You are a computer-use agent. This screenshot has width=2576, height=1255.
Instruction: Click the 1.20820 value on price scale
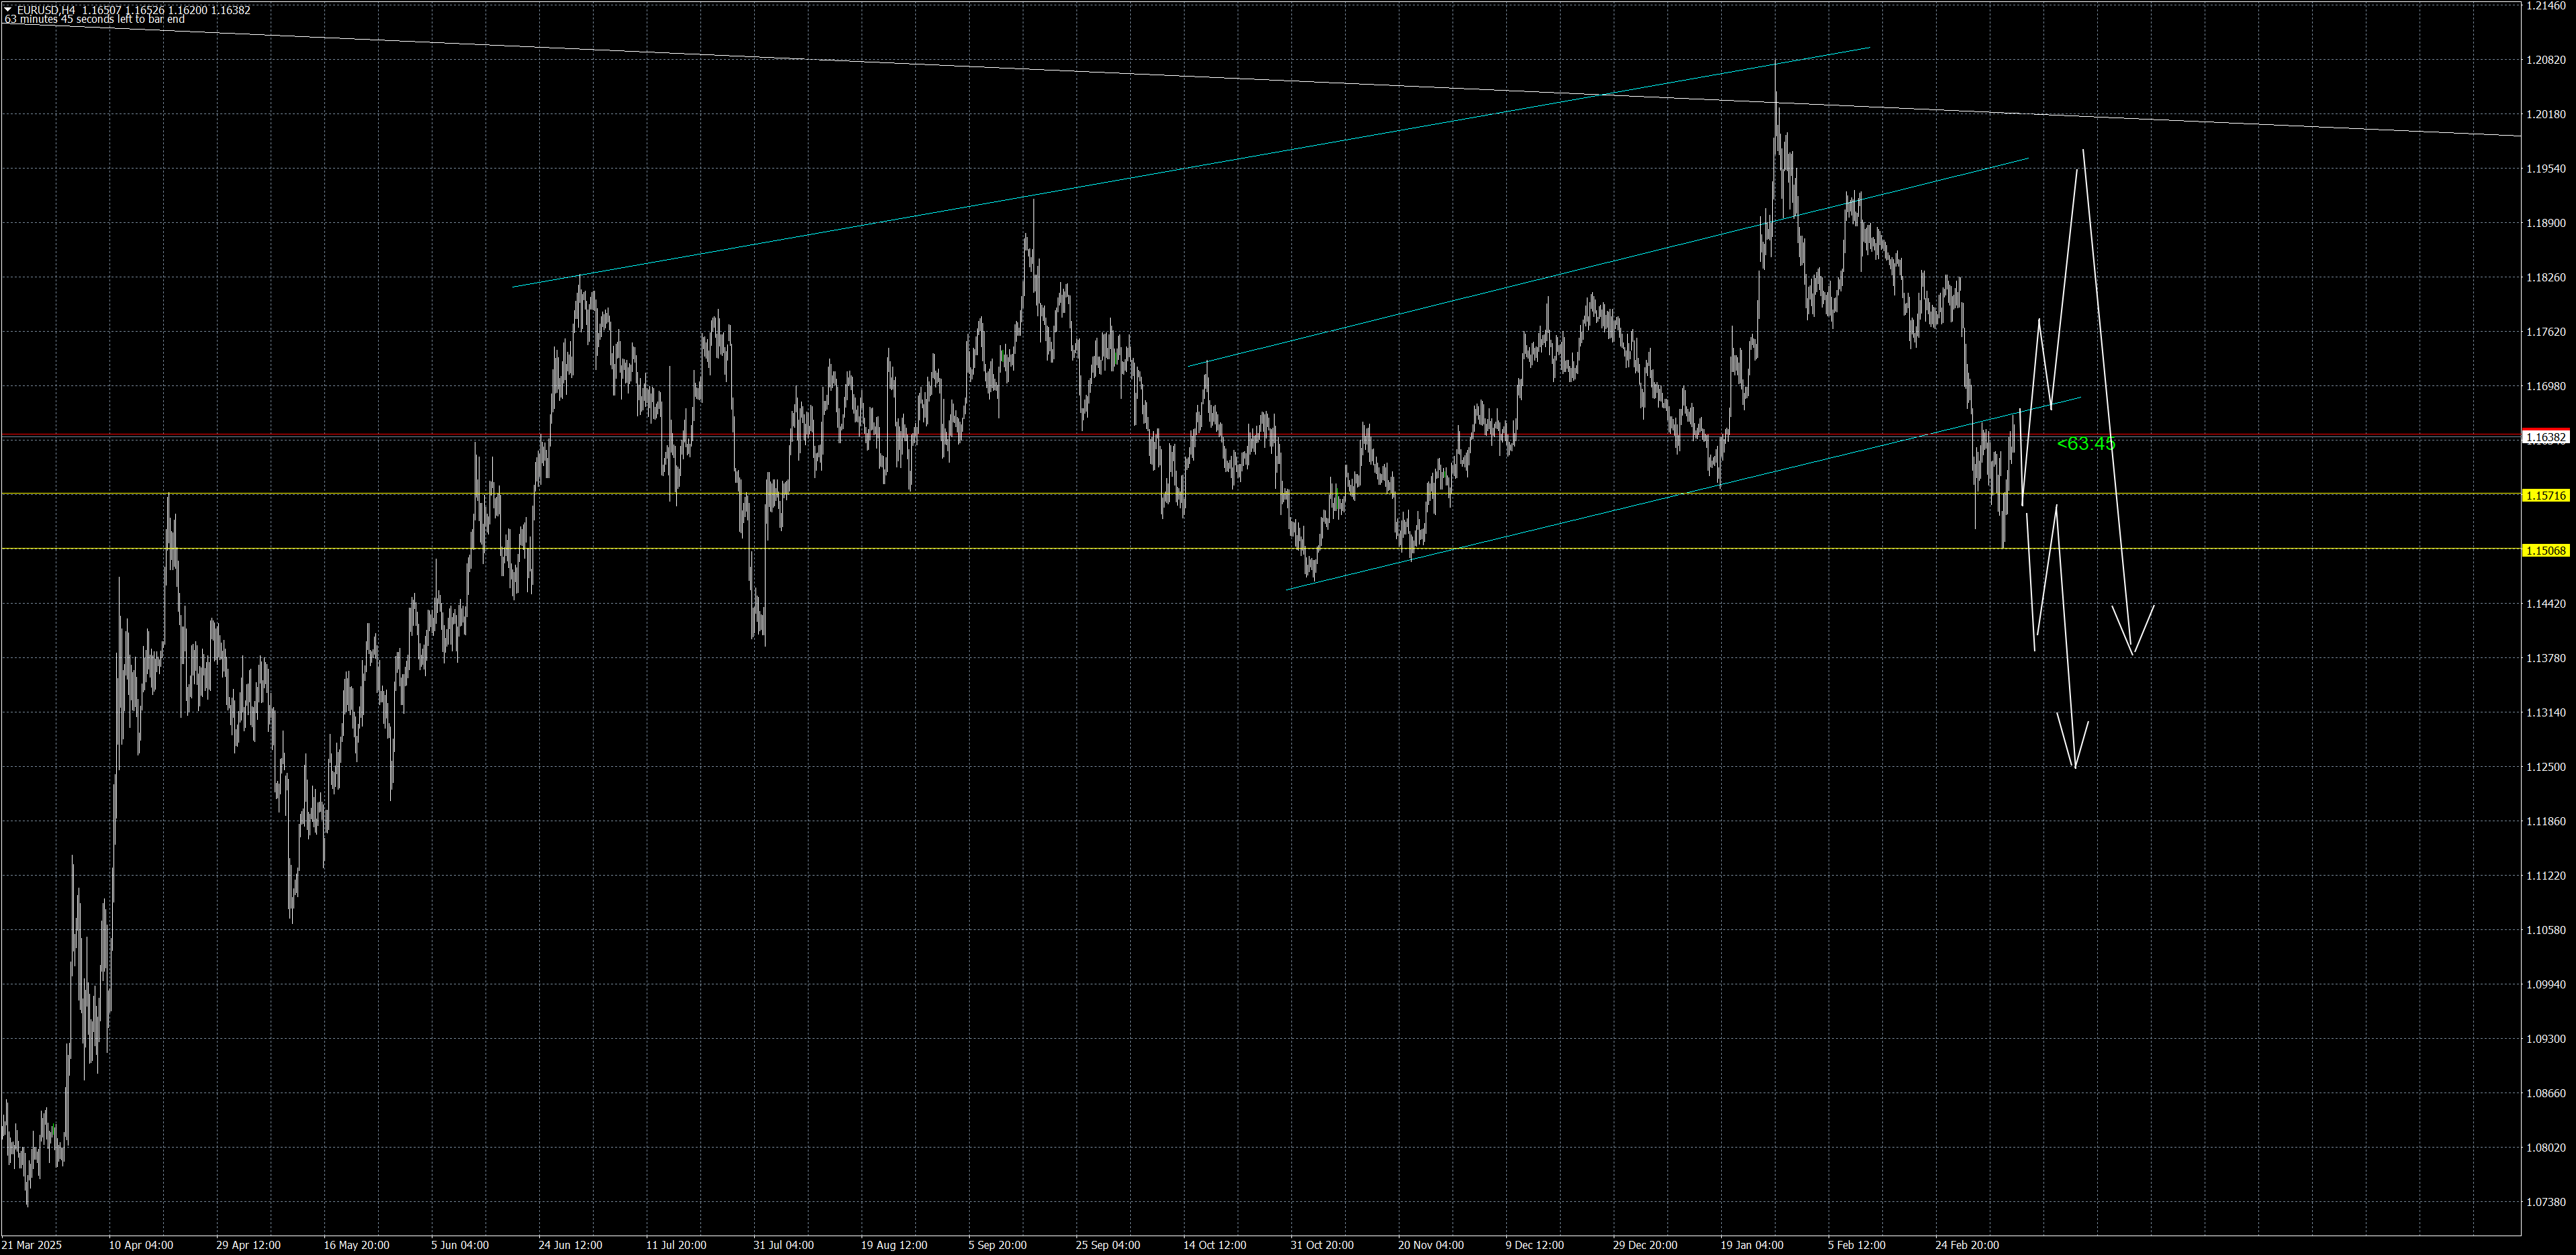coord(2546,60)
